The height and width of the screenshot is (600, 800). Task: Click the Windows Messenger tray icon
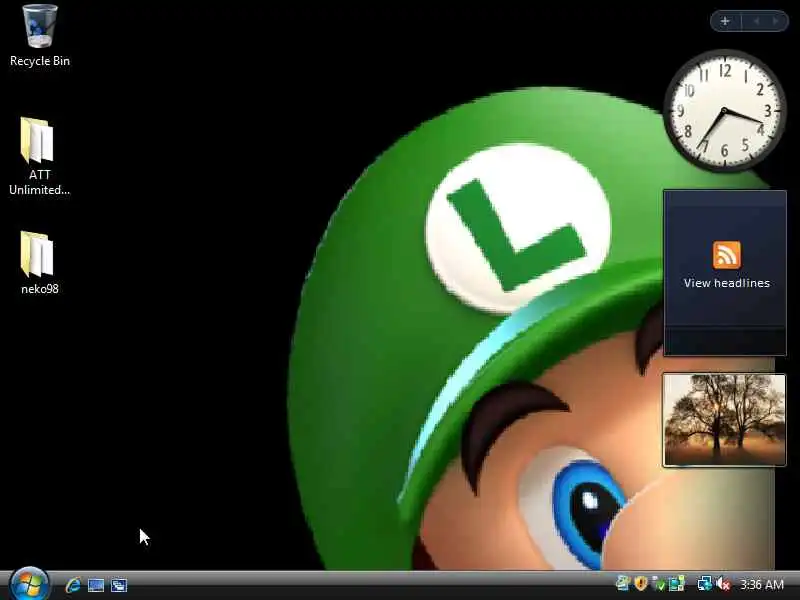623,583
